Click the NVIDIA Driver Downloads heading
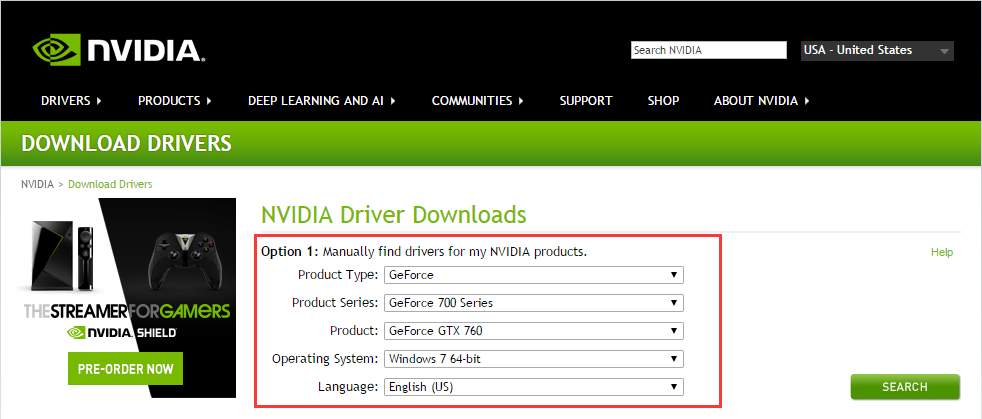 393,215
